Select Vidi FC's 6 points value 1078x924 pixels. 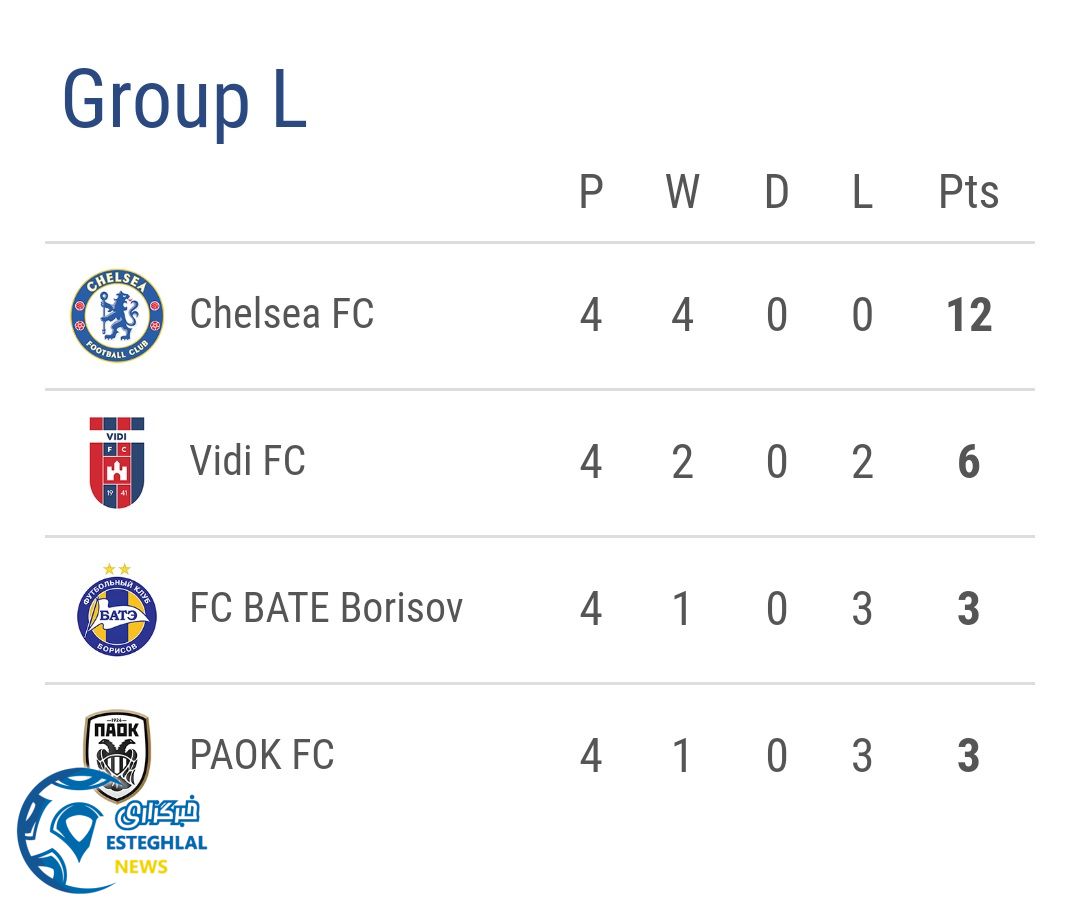[x=968, y=463]
